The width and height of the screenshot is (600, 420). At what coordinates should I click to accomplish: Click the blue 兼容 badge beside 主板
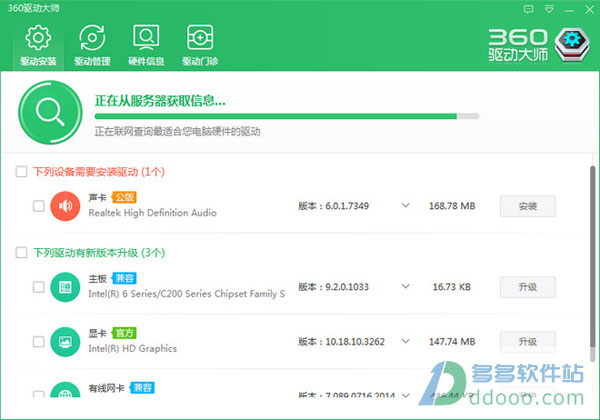coord(124,278)
